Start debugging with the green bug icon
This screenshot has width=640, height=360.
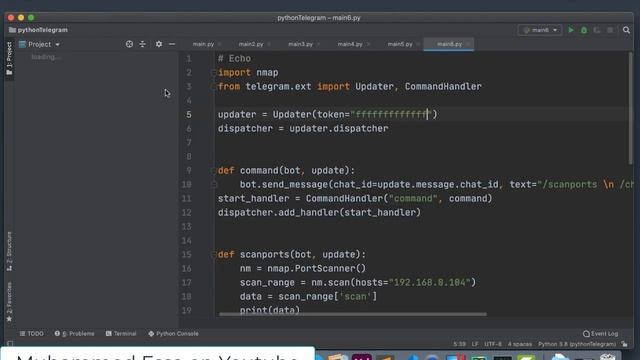coord(584,30)
